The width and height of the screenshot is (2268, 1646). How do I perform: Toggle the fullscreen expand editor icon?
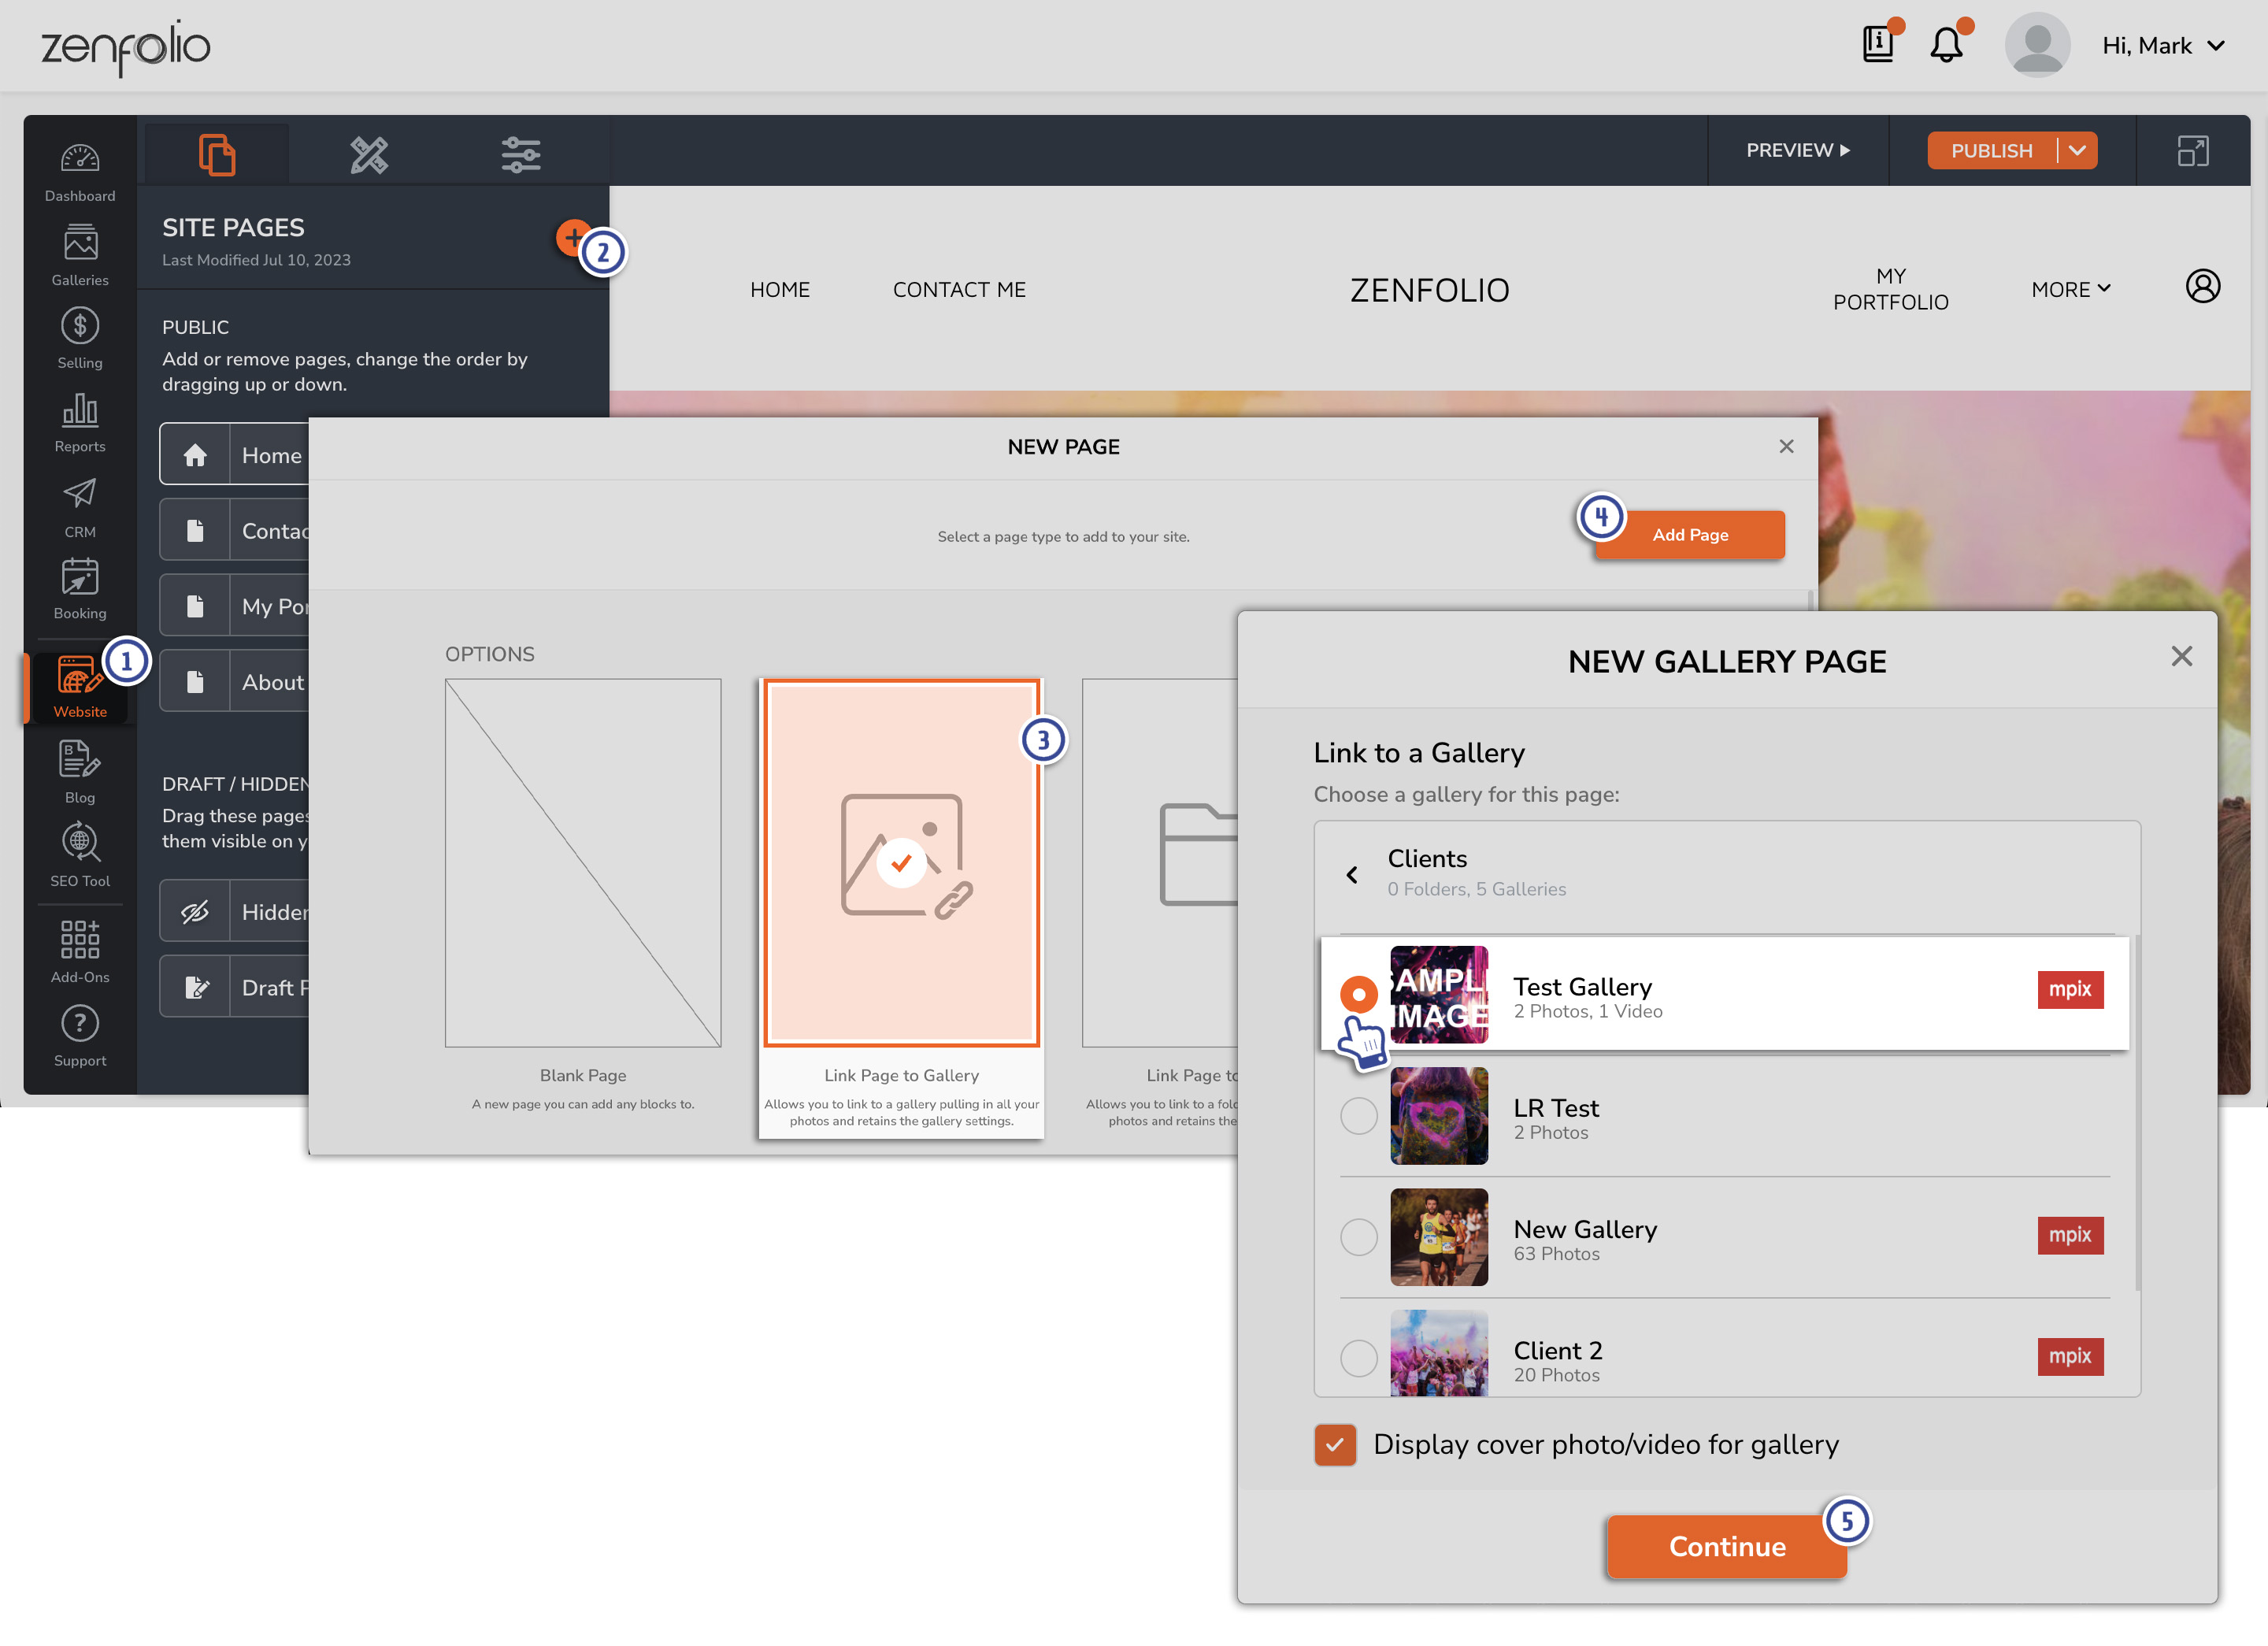[2192, 150]
